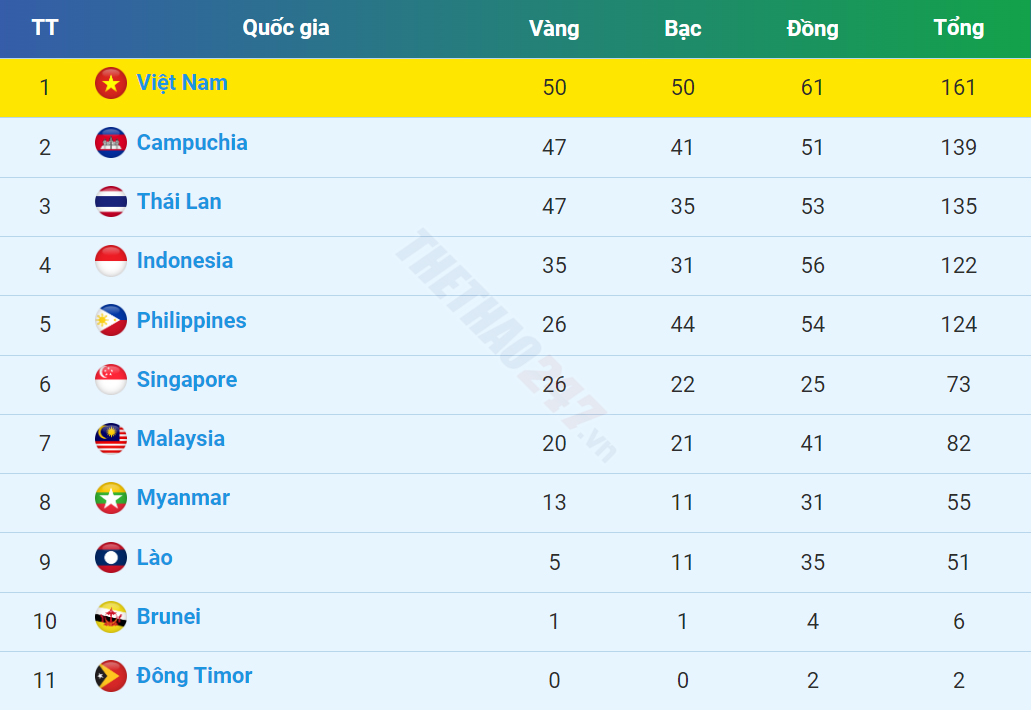Click the Vietnam flag icon
Image resolution: width=1032 pixels, height=720 pixels.
111,83
